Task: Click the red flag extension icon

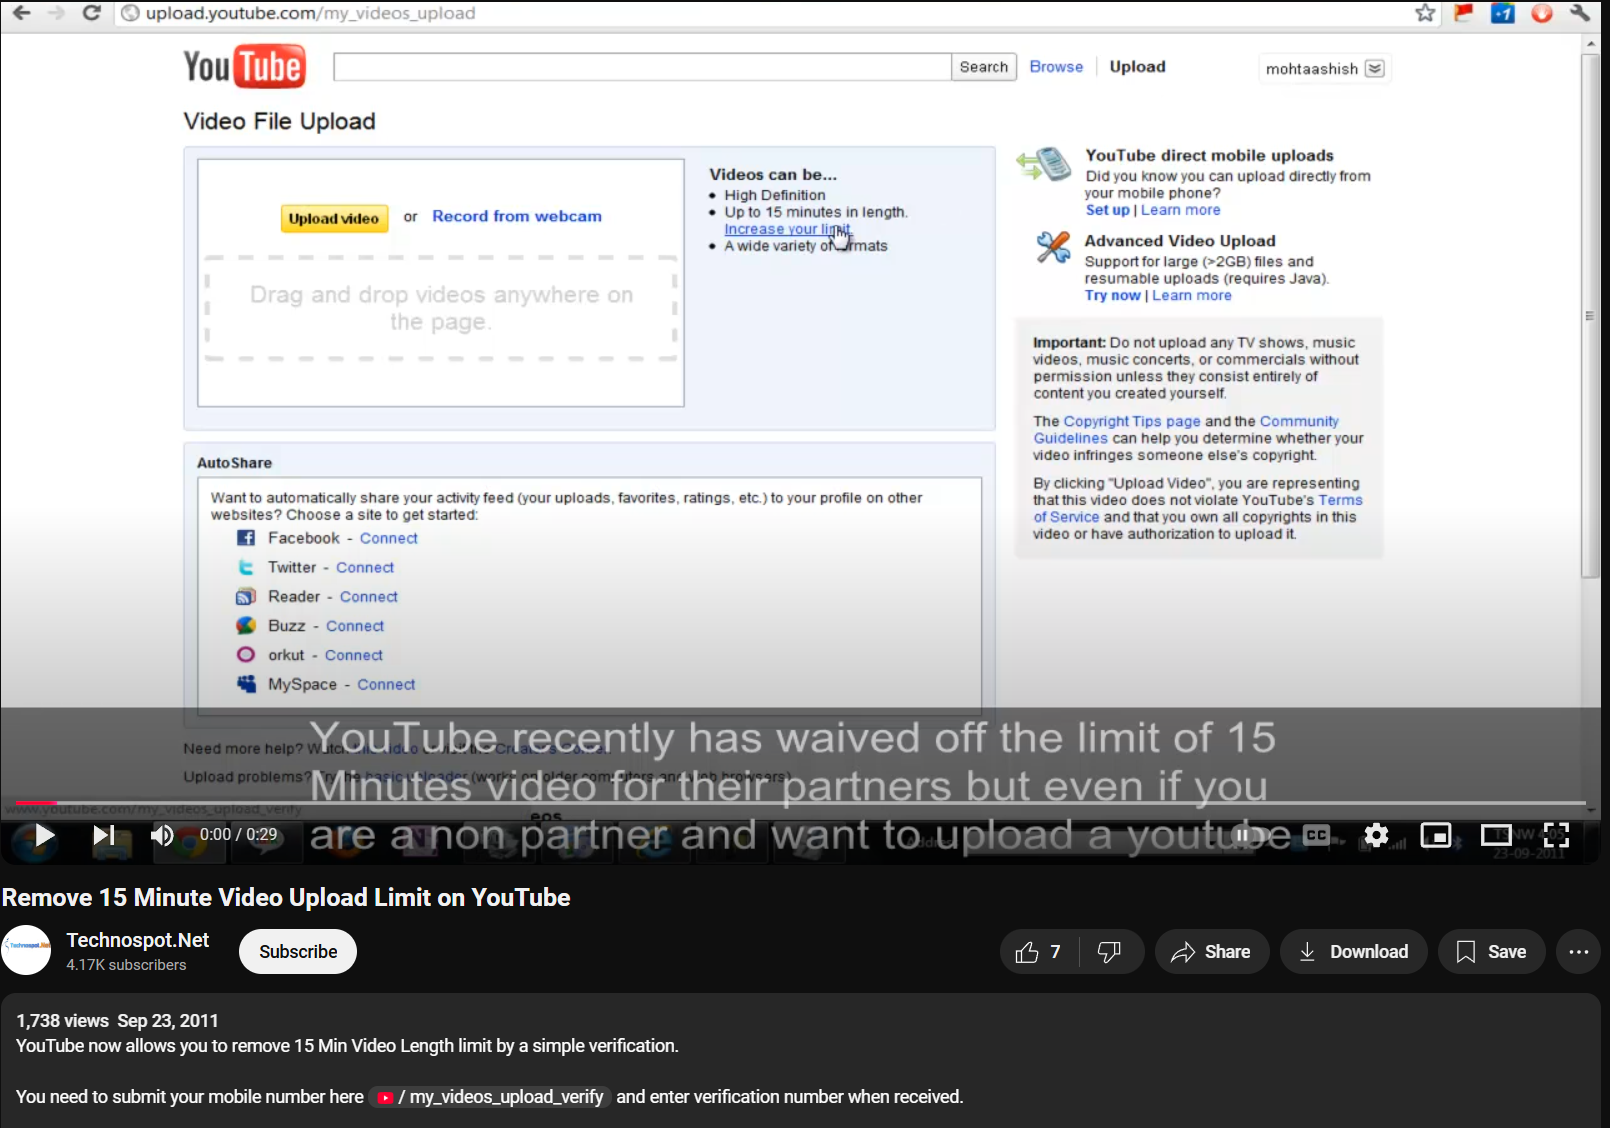Action: [1464, 13]
